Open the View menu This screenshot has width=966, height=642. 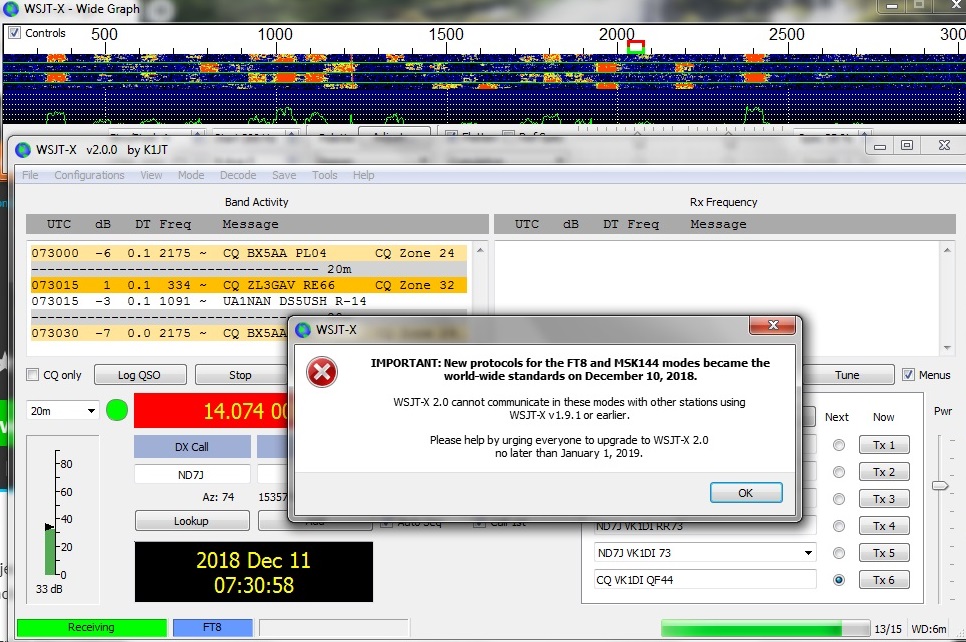pos(151,175)
